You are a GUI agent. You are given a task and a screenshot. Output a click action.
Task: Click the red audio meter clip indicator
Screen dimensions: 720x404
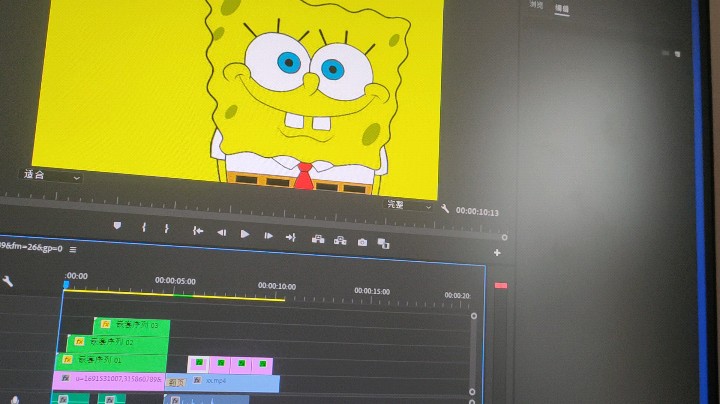501,286
